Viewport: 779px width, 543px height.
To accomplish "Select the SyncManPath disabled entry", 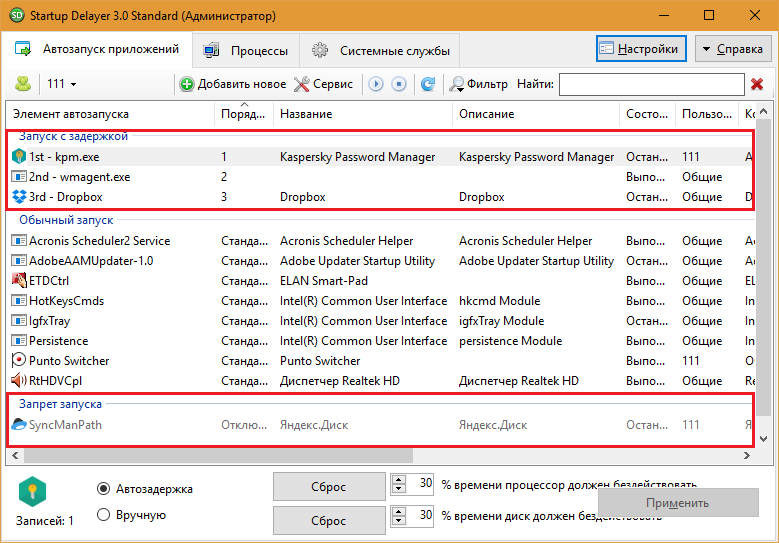I will (65, 425).
